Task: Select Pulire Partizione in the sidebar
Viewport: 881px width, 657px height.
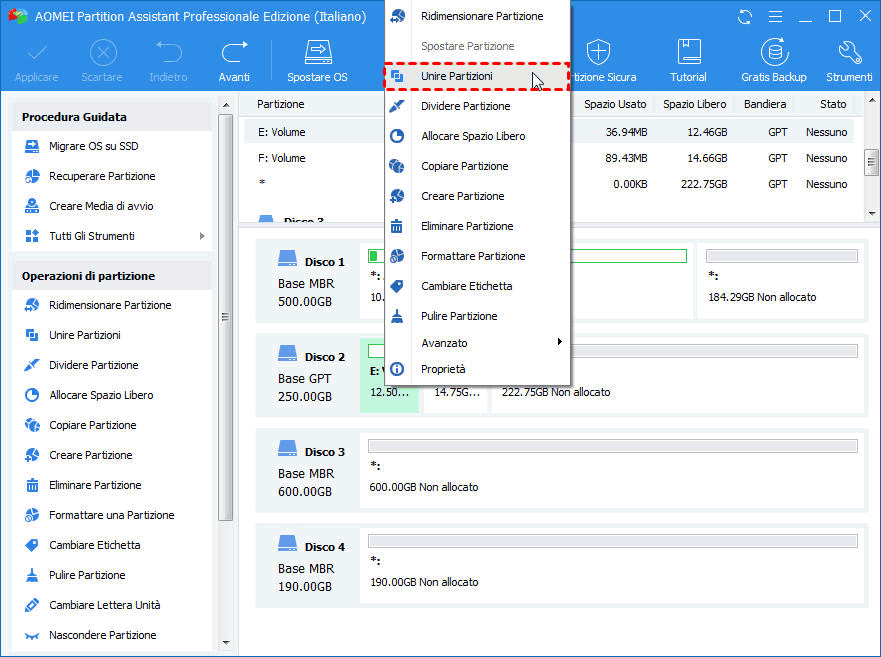Action: click(87, 575)
